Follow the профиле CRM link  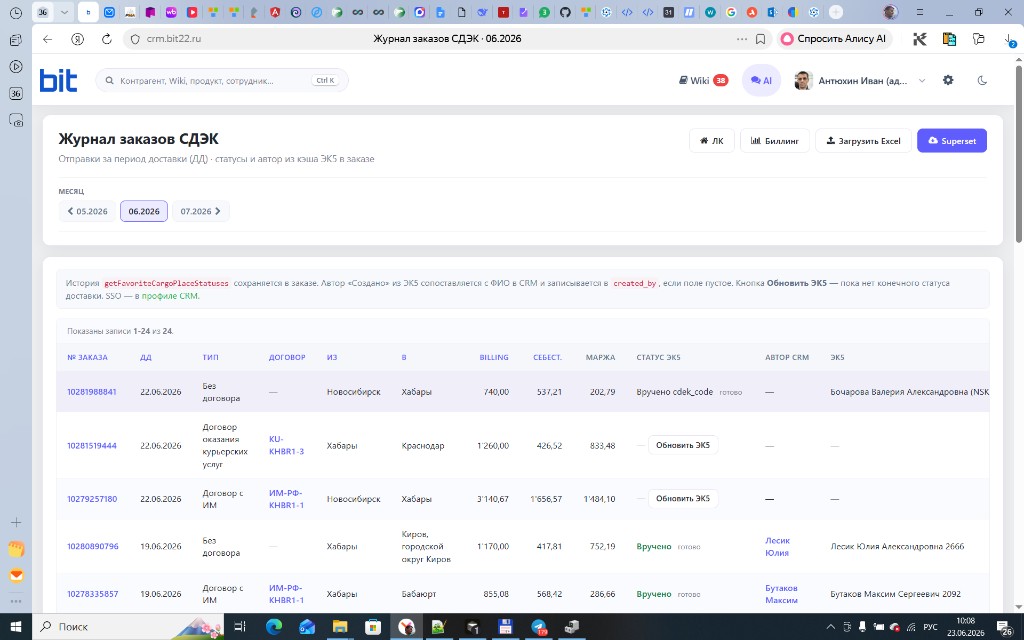click(170, 296)
